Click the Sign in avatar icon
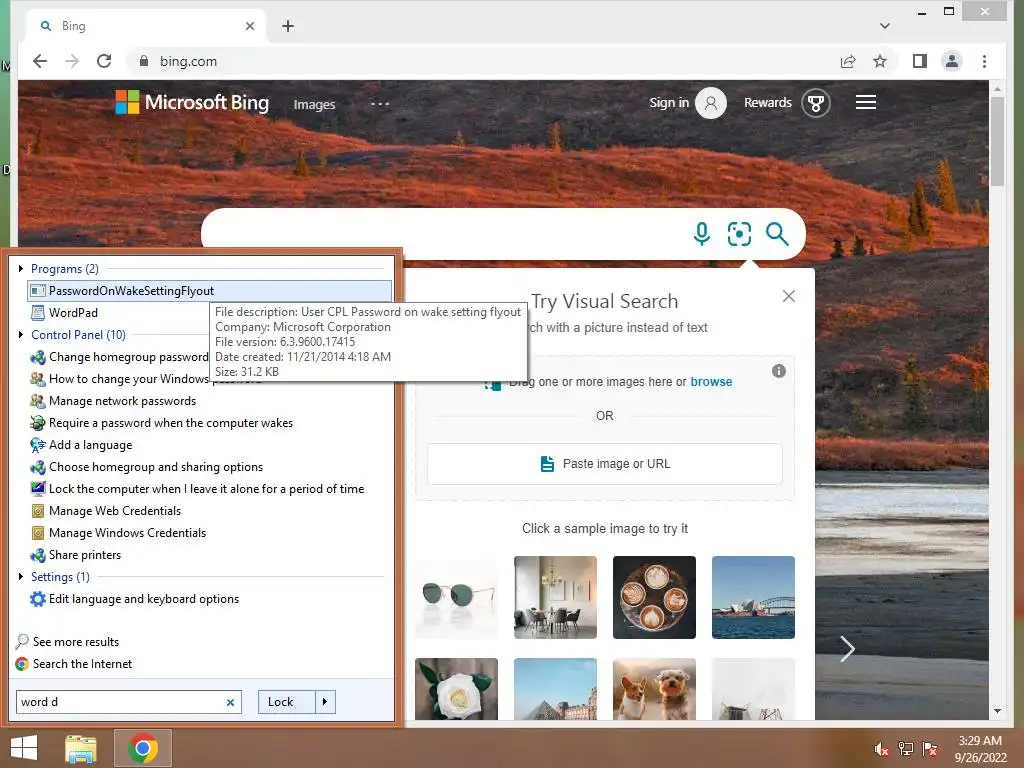The image size is (1024, 768). [x=711, y=103]
